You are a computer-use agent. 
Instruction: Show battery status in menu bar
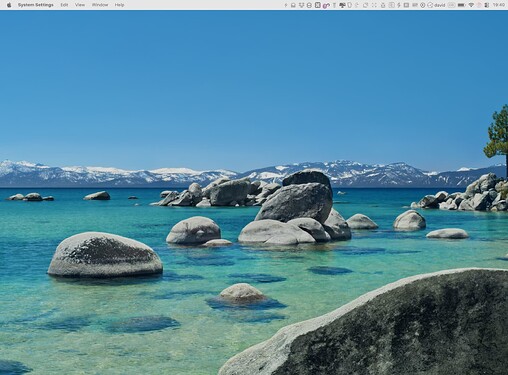tap(461, 5)
